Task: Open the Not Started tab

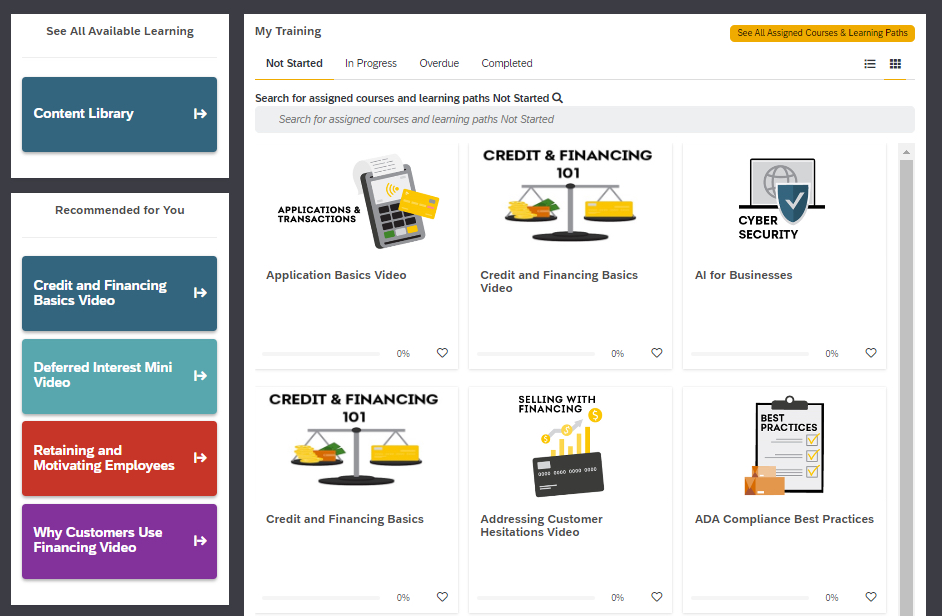Action: coord(294,63)
